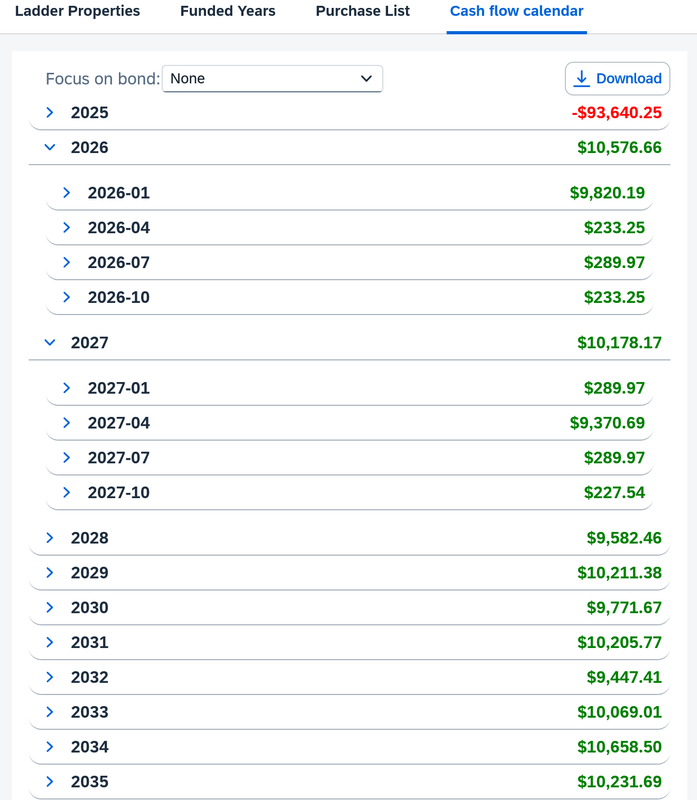Expand the 2026-07 month chevron
697x800 pixels.
pyautogui.click(x=66, y=262)
